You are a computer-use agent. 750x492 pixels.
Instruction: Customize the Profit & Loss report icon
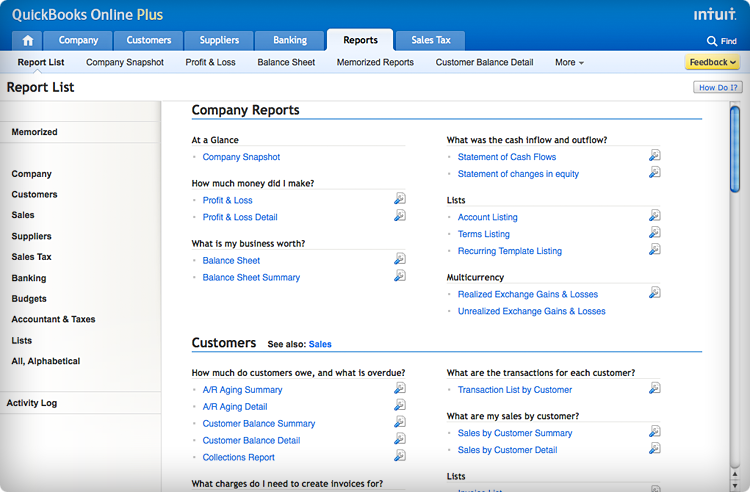400,199
